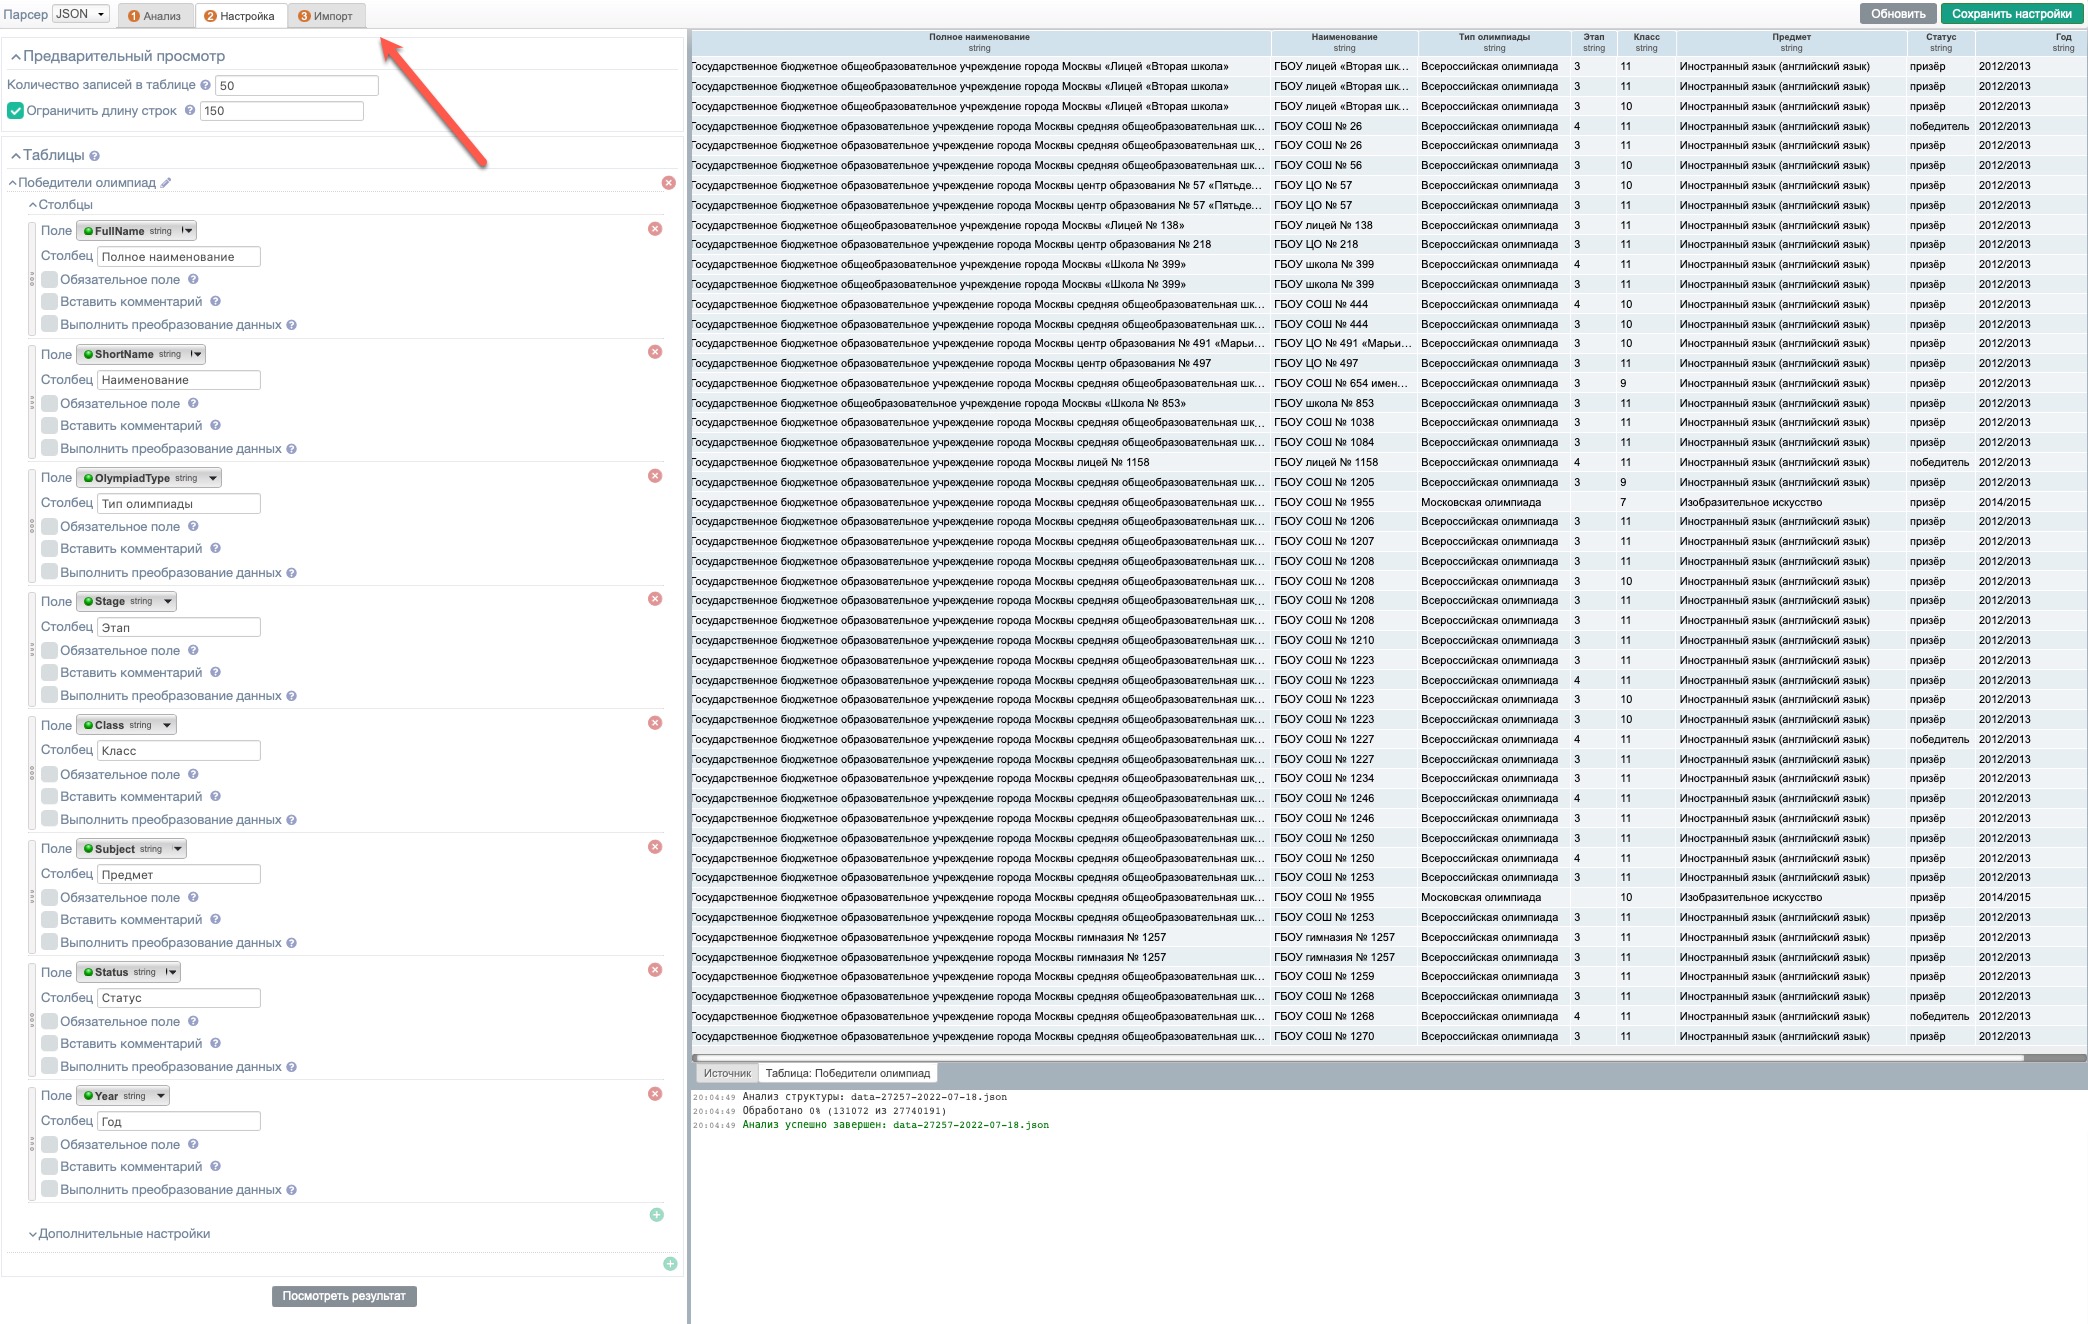Open the JSON parser dropdown
2088x1324 pixels.
[x=80, y=14]
